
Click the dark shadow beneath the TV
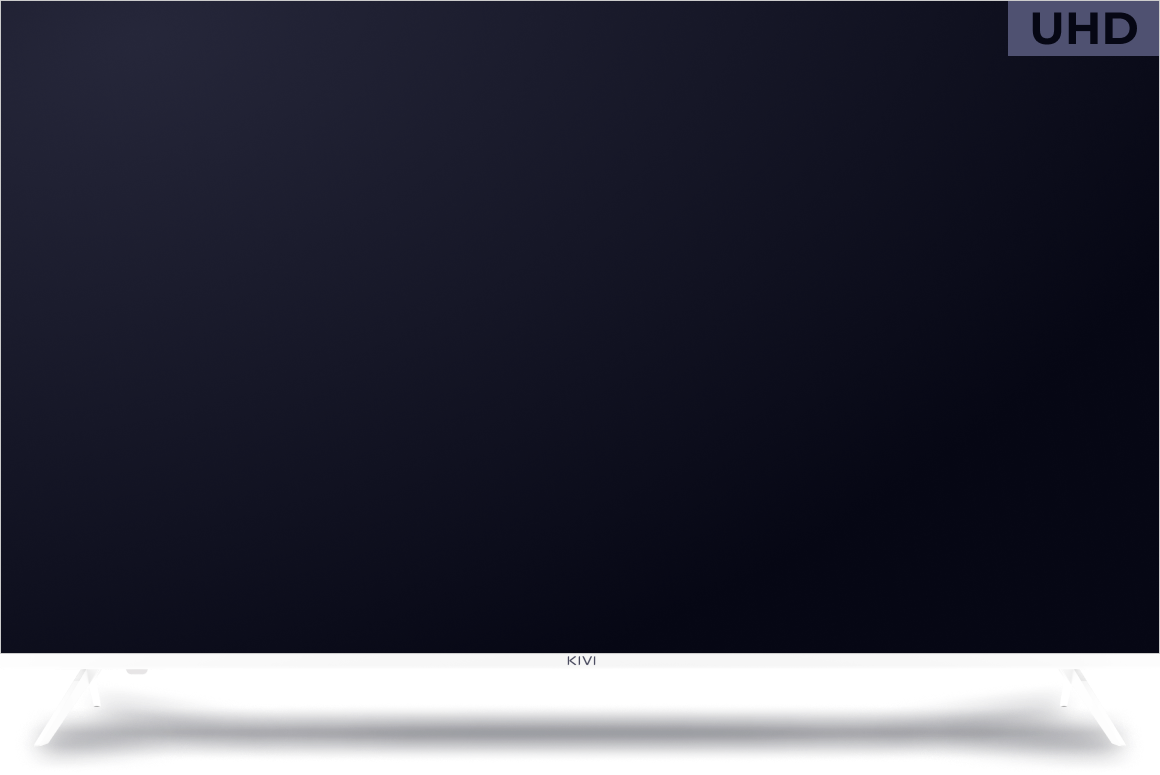(580, 722)
